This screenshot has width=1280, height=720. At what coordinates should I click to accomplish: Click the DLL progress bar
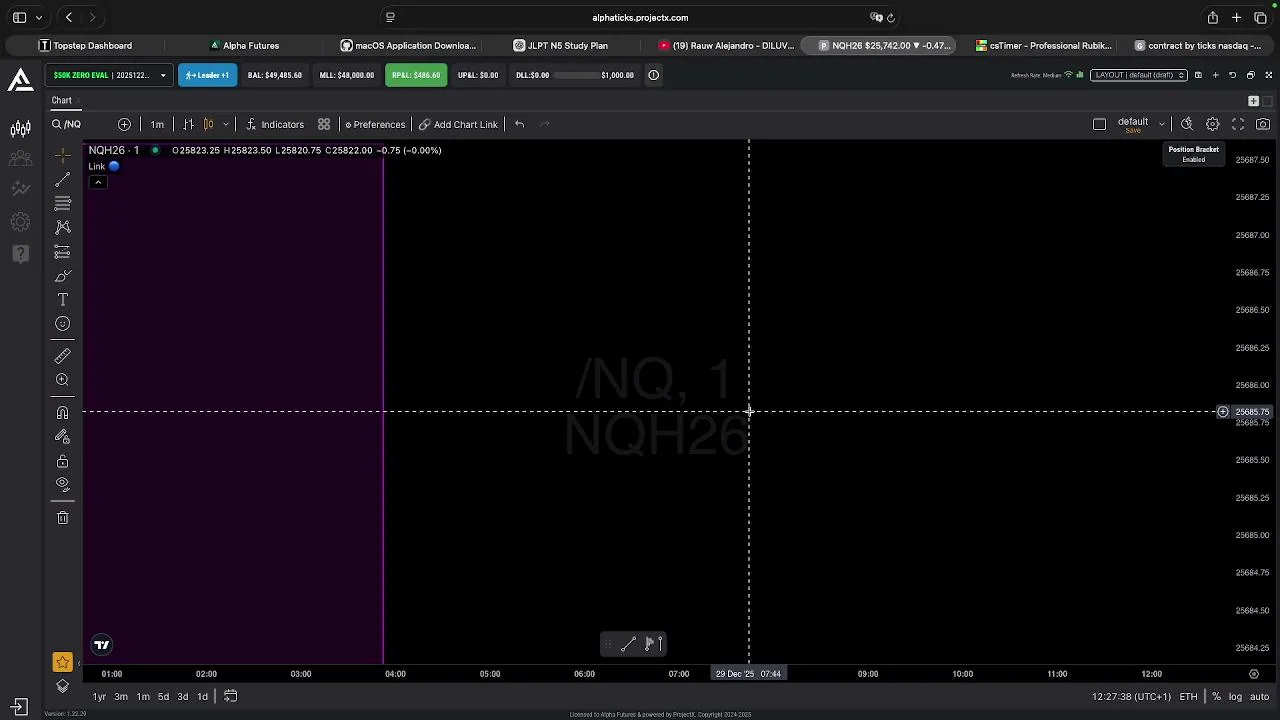575,75
